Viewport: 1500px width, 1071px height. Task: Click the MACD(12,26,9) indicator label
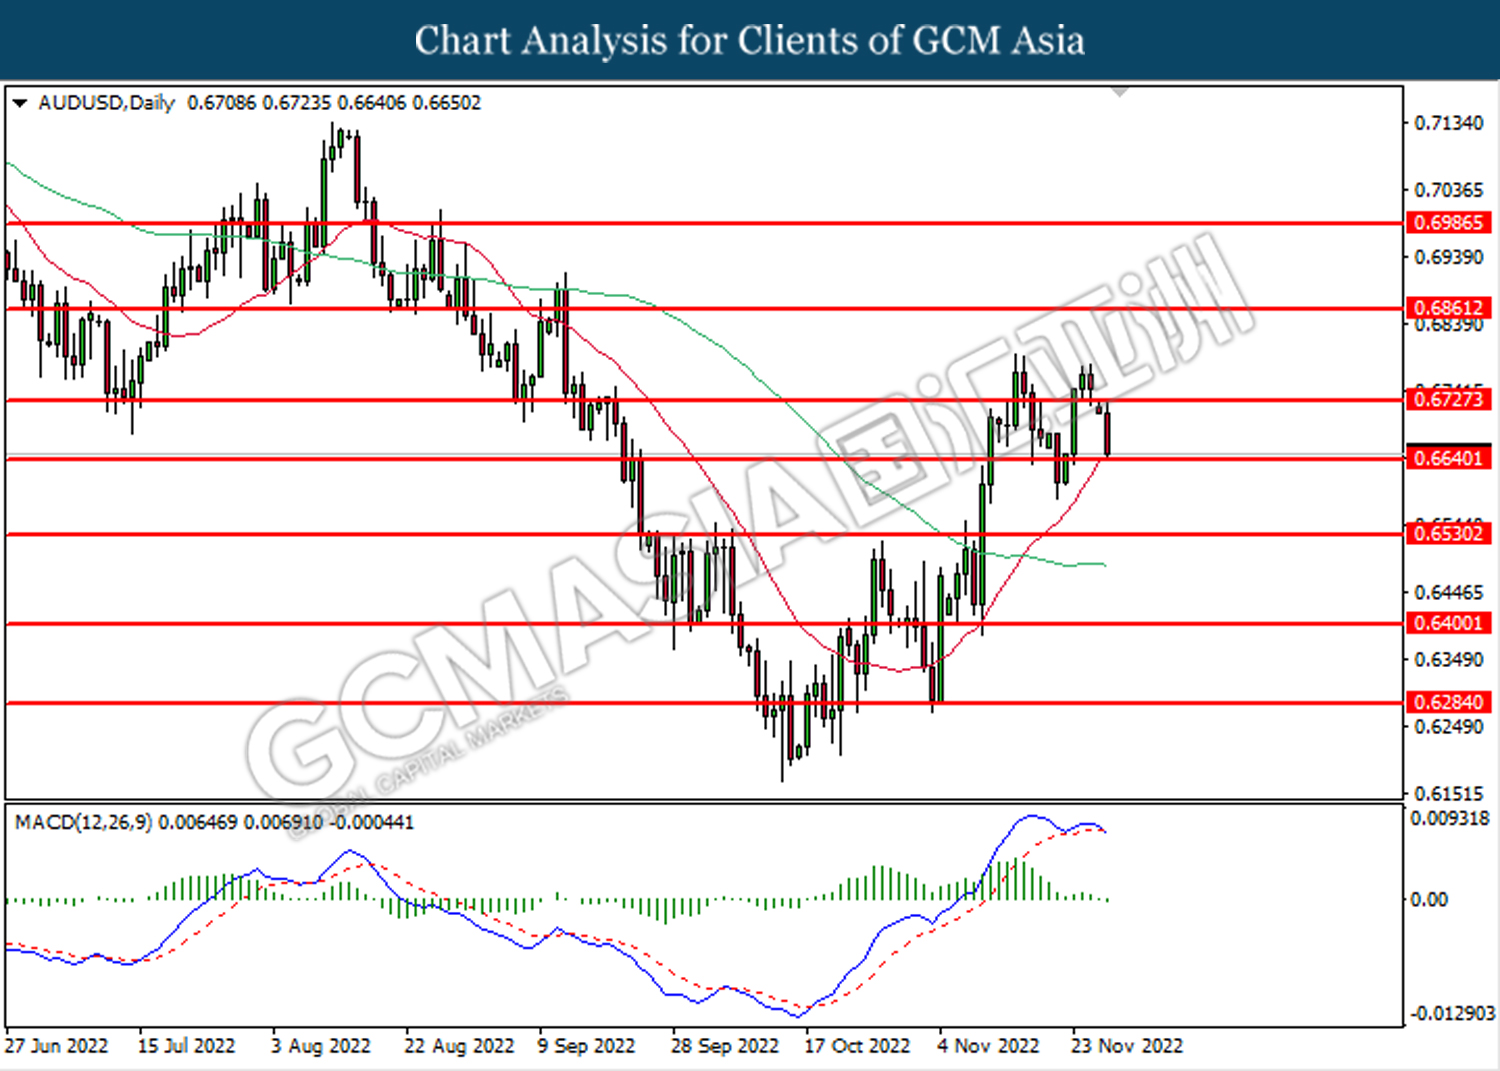pos(84,822)
